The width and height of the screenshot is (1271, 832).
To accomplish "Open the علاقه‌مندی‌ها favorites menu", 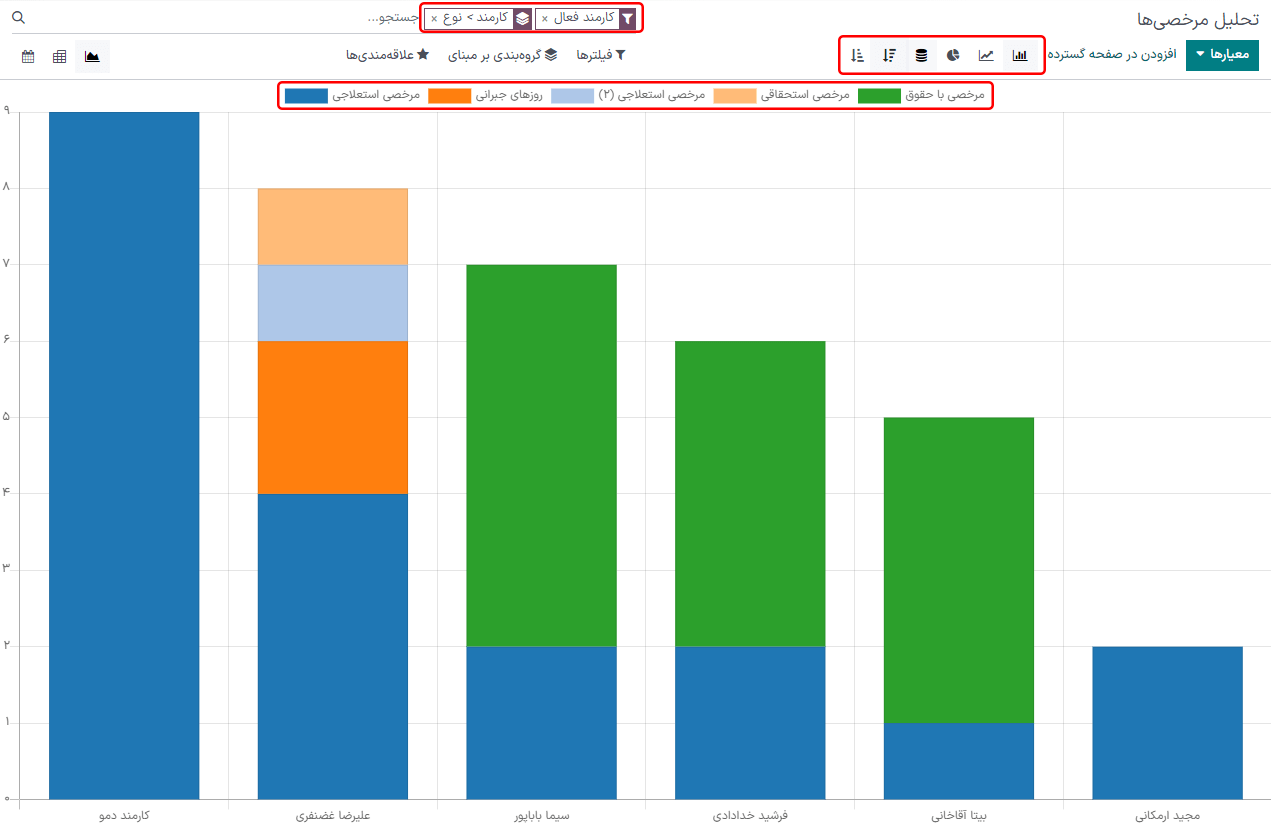I will pos(387,55).
